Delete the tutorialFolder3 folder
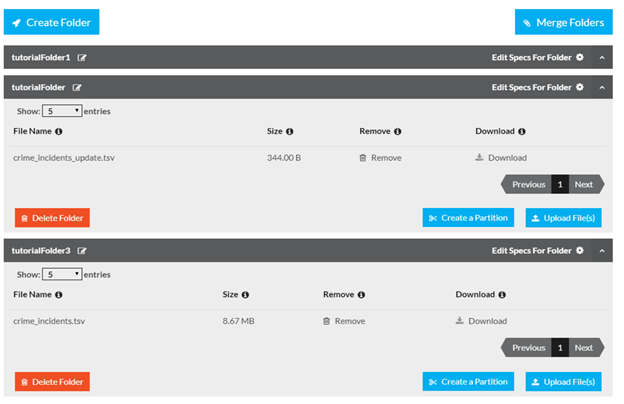 point(52,381)
